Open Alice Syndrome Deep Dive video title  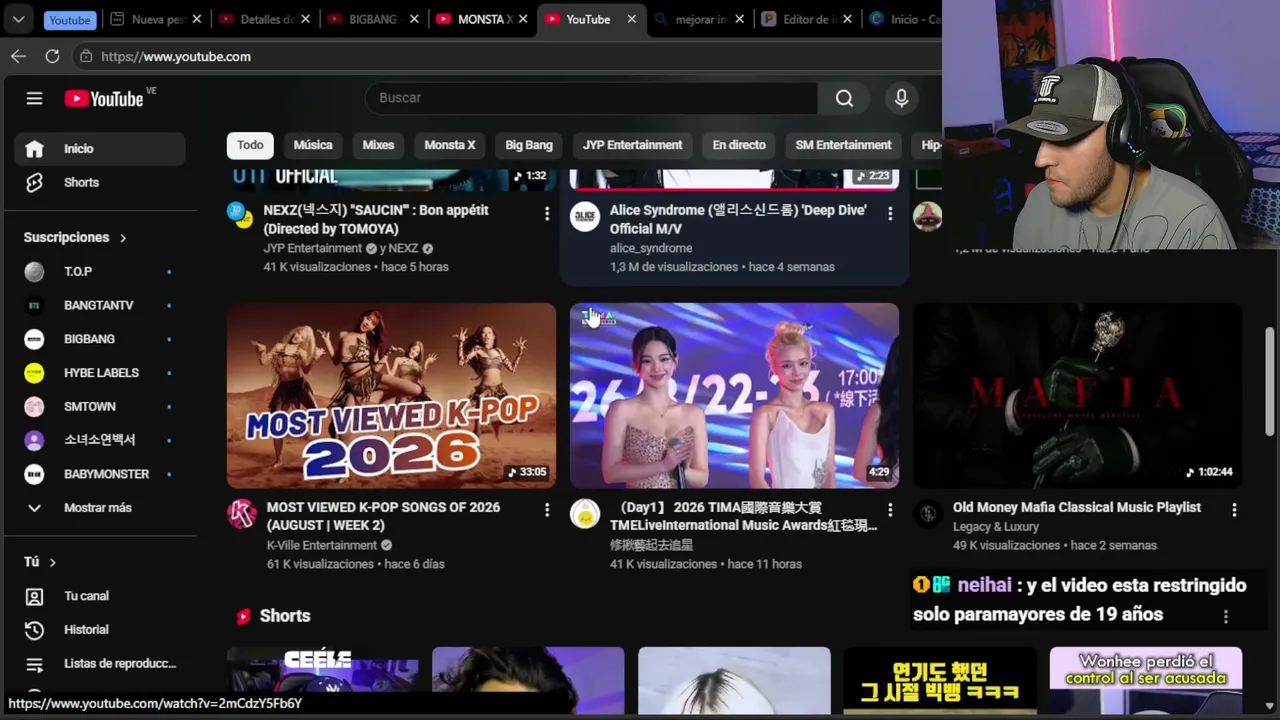[737, 220]
